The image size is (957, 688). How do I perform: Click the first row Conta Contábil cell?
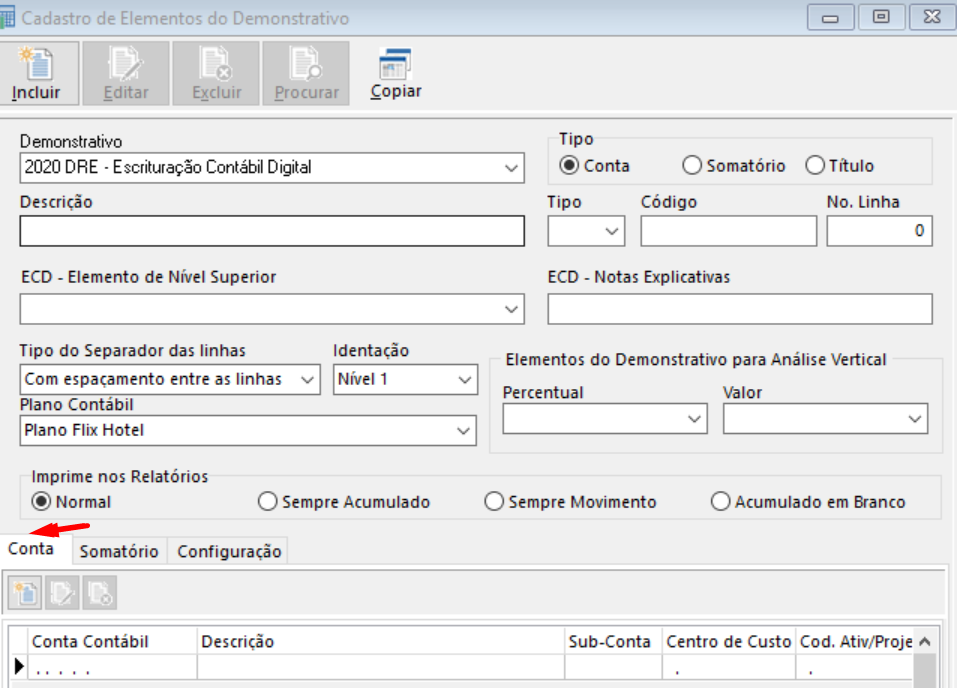click(x=112, y=667)
